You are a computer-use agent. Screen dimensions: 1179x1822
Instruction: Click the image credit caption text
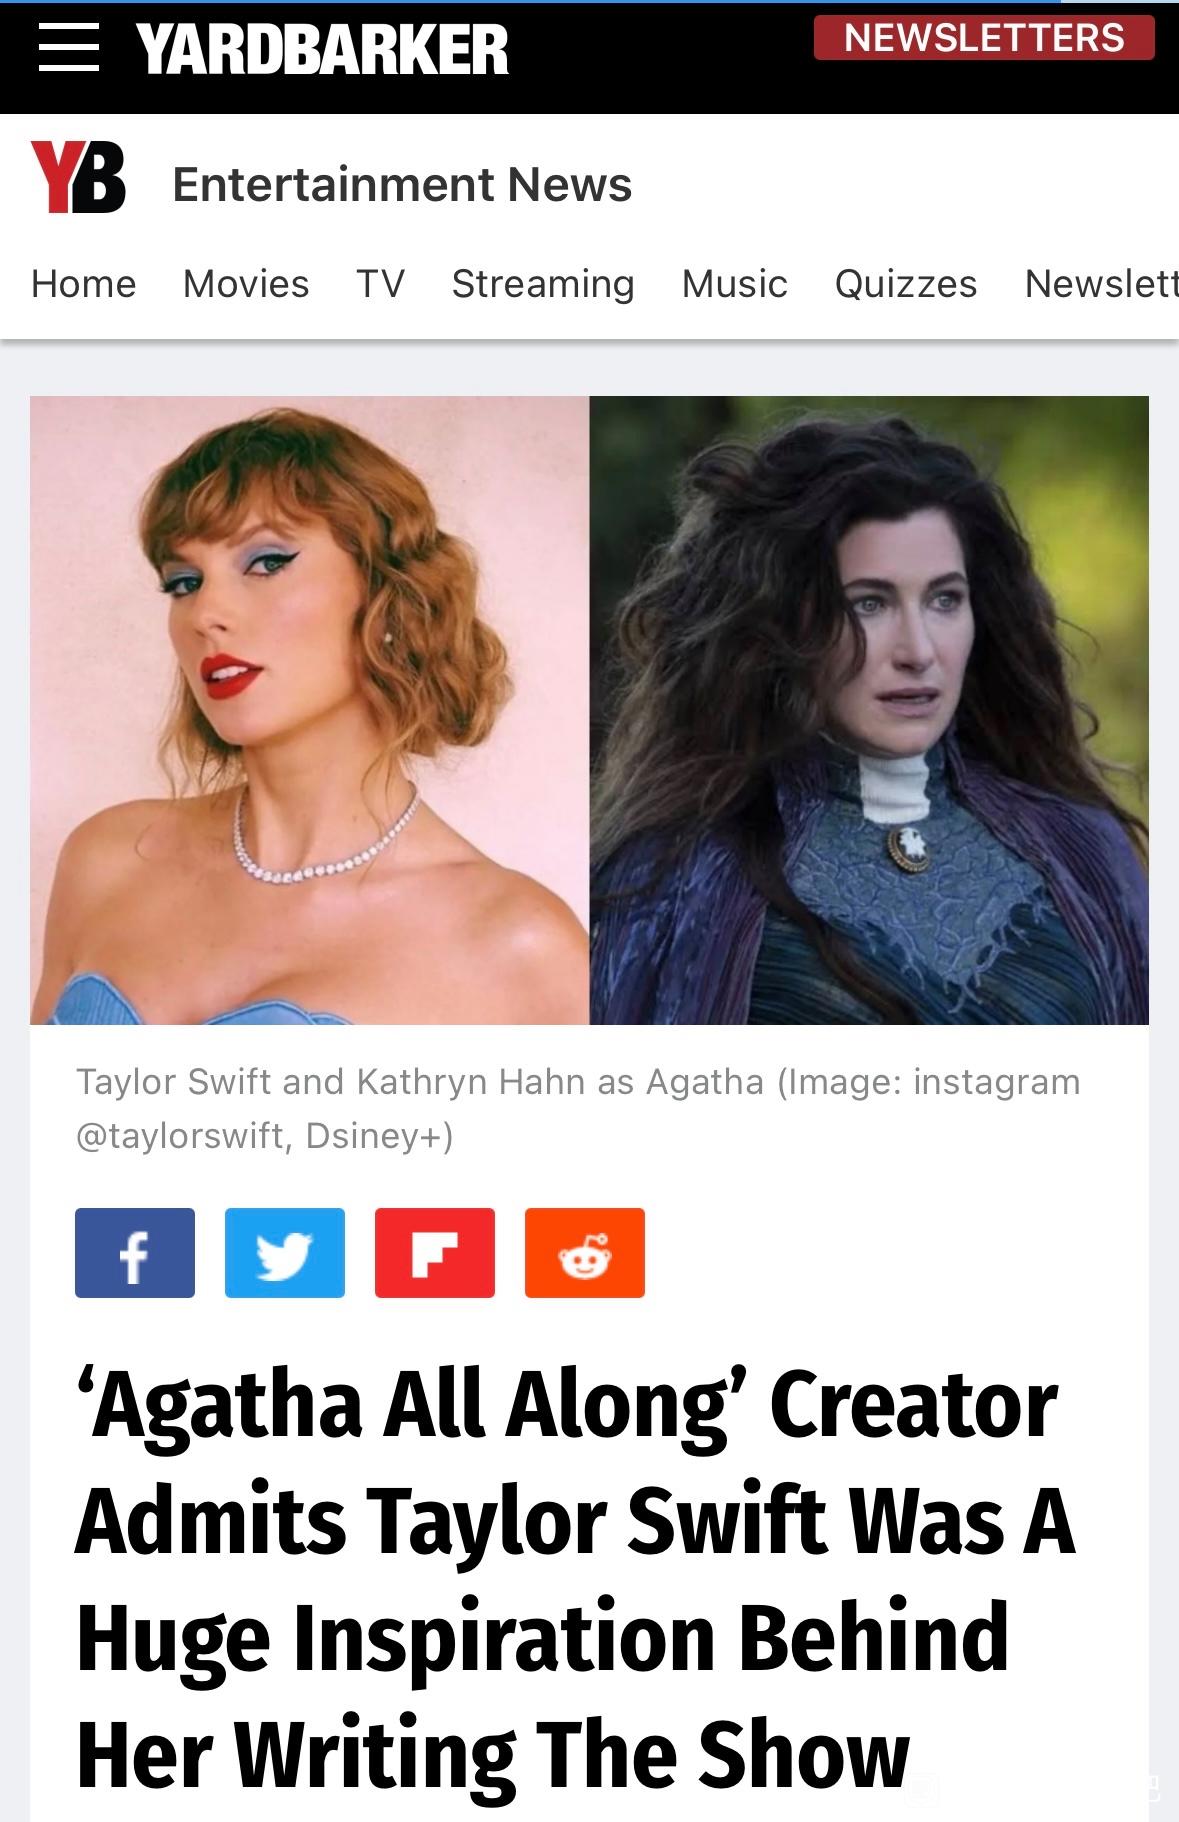click(x=578, y=1108)
